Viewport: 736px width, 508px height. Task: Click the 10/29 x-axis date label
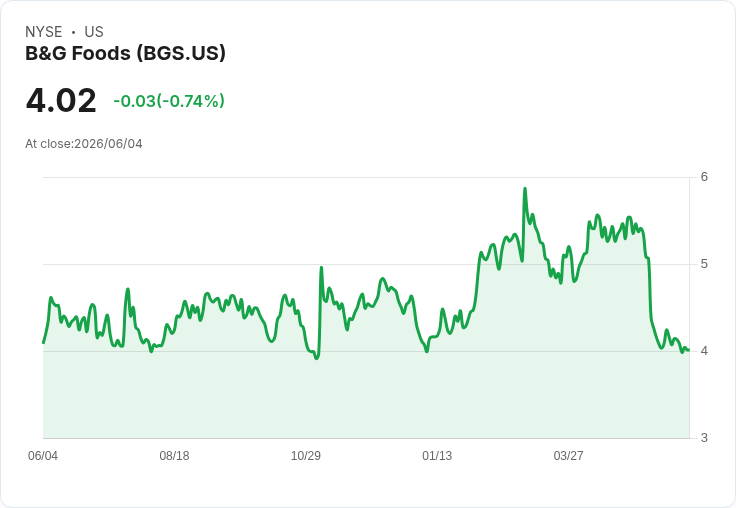coord(306,455)
